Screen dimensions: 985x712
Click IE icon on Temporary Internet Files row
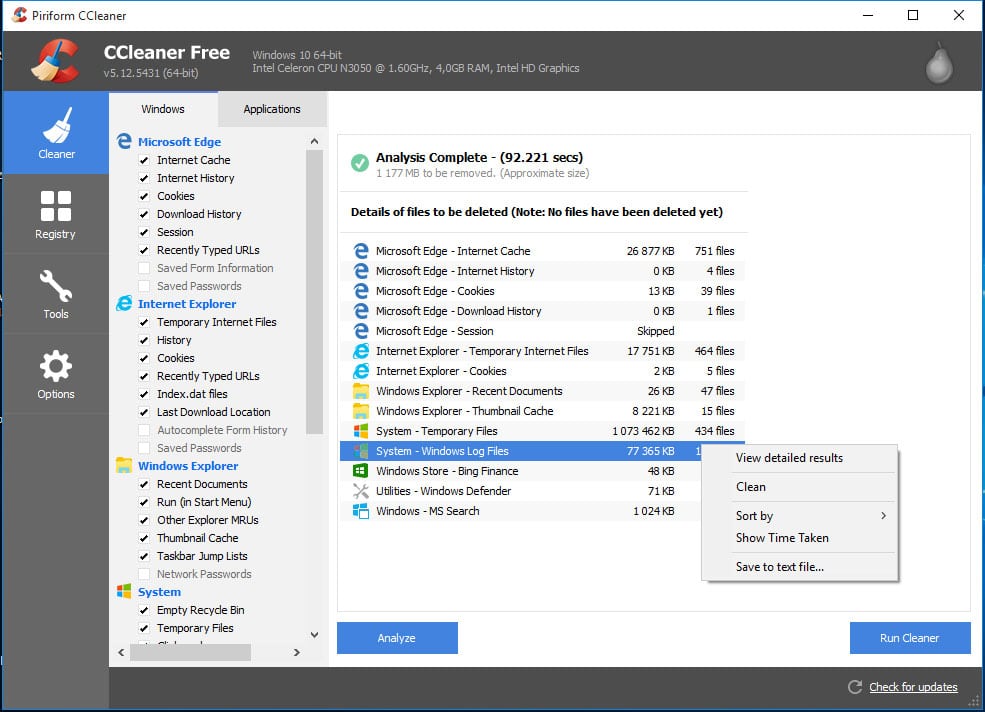[361, 351]
